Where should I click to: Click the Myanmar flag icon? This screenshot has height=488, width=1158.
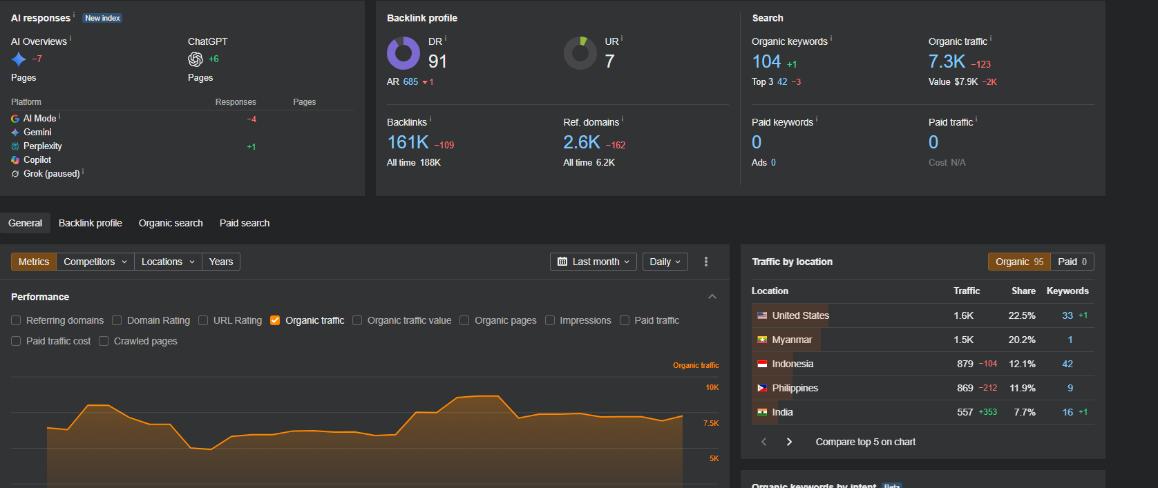(762, 340)
